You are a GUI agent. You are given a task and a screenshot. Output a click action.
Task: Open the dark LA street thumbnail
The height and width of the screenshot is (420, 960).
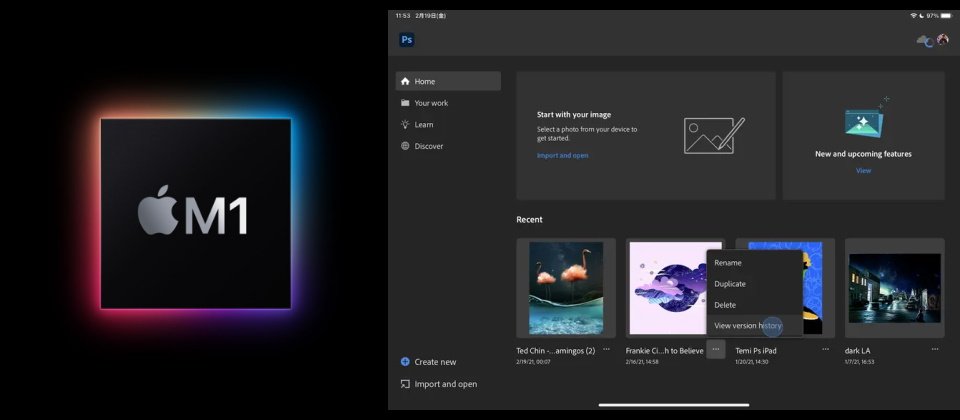[894, 288]
